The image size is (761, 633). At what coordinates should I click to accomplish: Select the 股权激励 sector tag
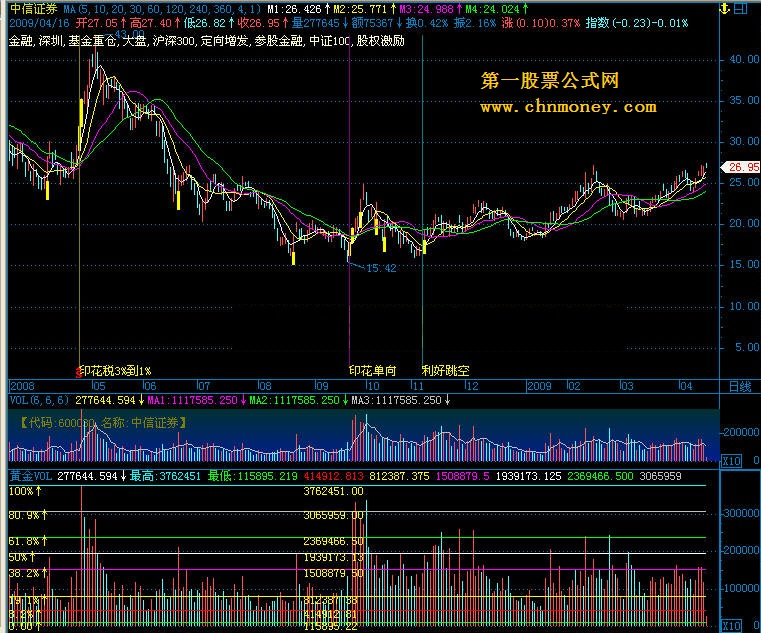tap(380, 41)
